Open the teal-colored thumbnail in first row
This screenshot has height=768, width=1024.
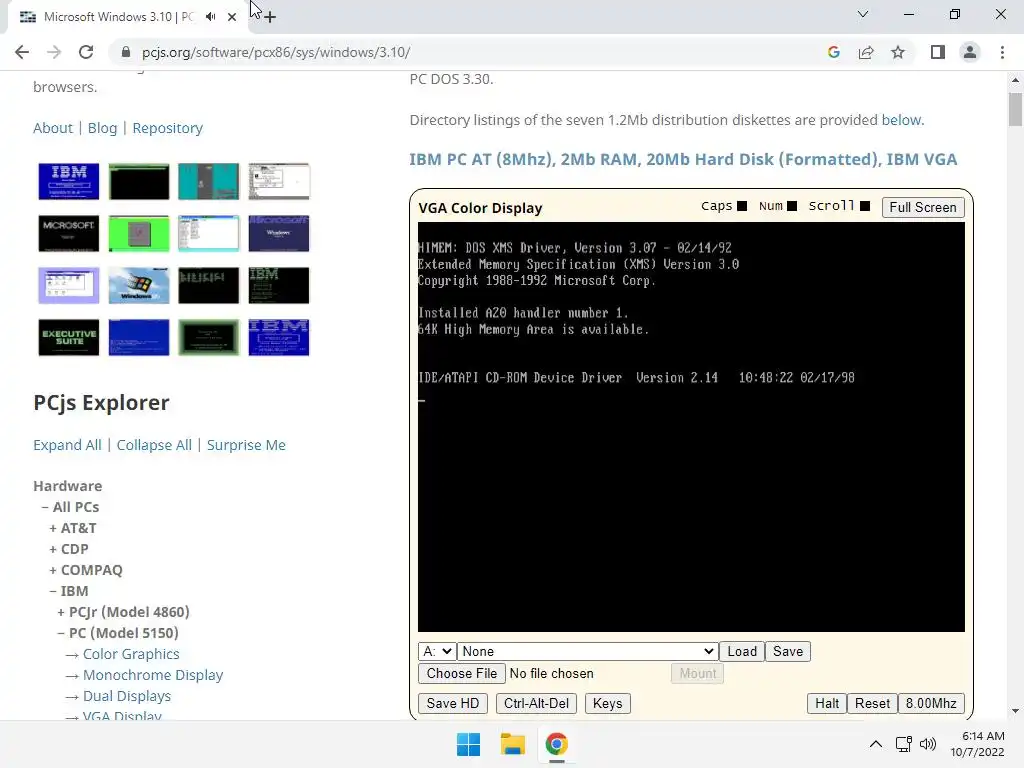[208, 181]
